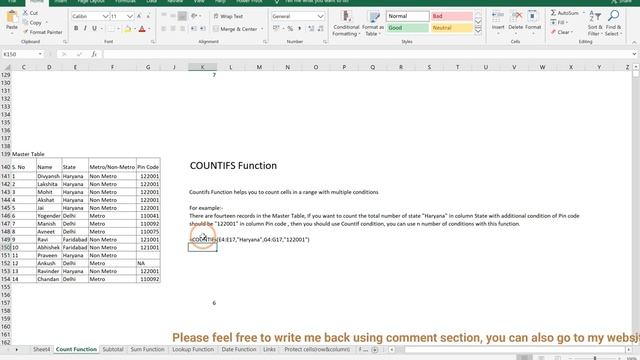Open Find & Select magnifier
Image resolution: width=640 pixels, height=360 pixels.
click(613, 23)
